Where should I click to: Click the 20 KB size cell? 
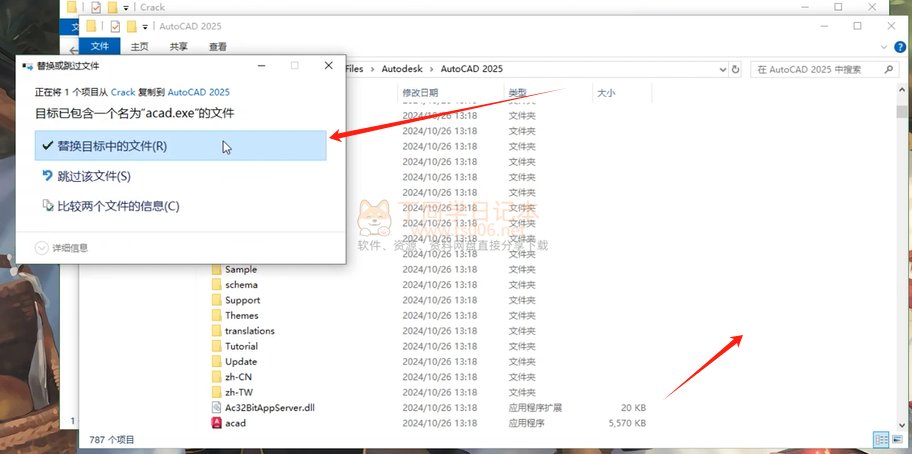pos(633,407)
